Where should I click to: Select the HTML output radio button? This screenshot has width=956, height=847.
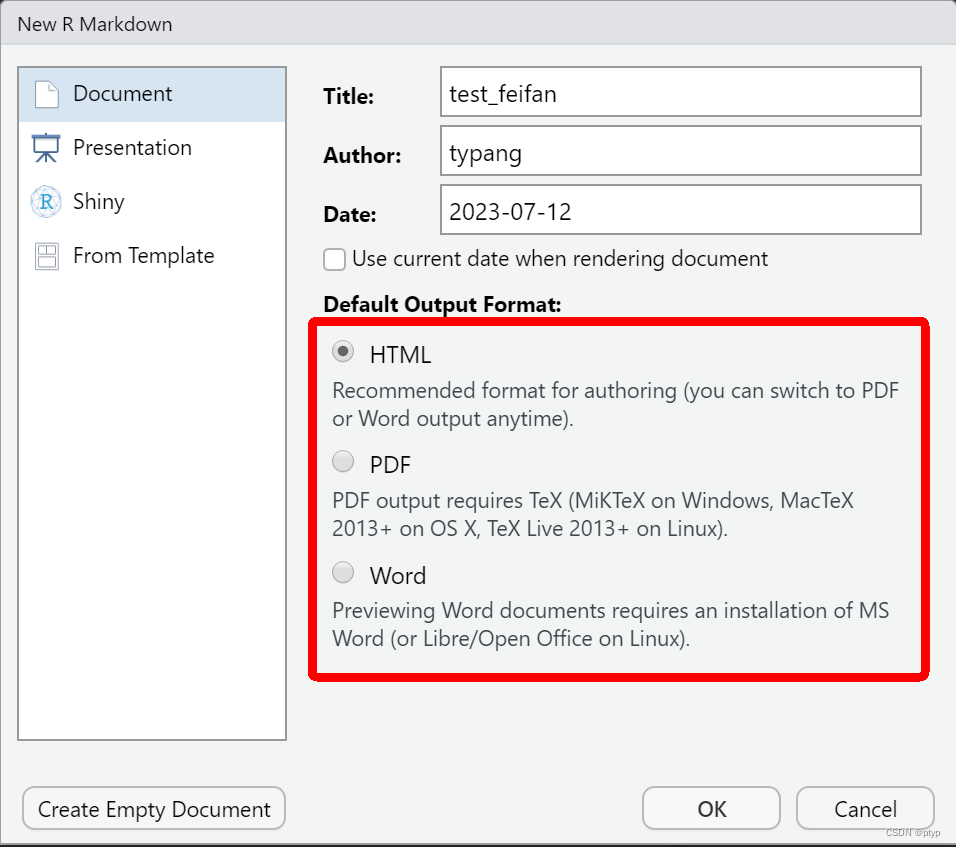tap(343, 352)
